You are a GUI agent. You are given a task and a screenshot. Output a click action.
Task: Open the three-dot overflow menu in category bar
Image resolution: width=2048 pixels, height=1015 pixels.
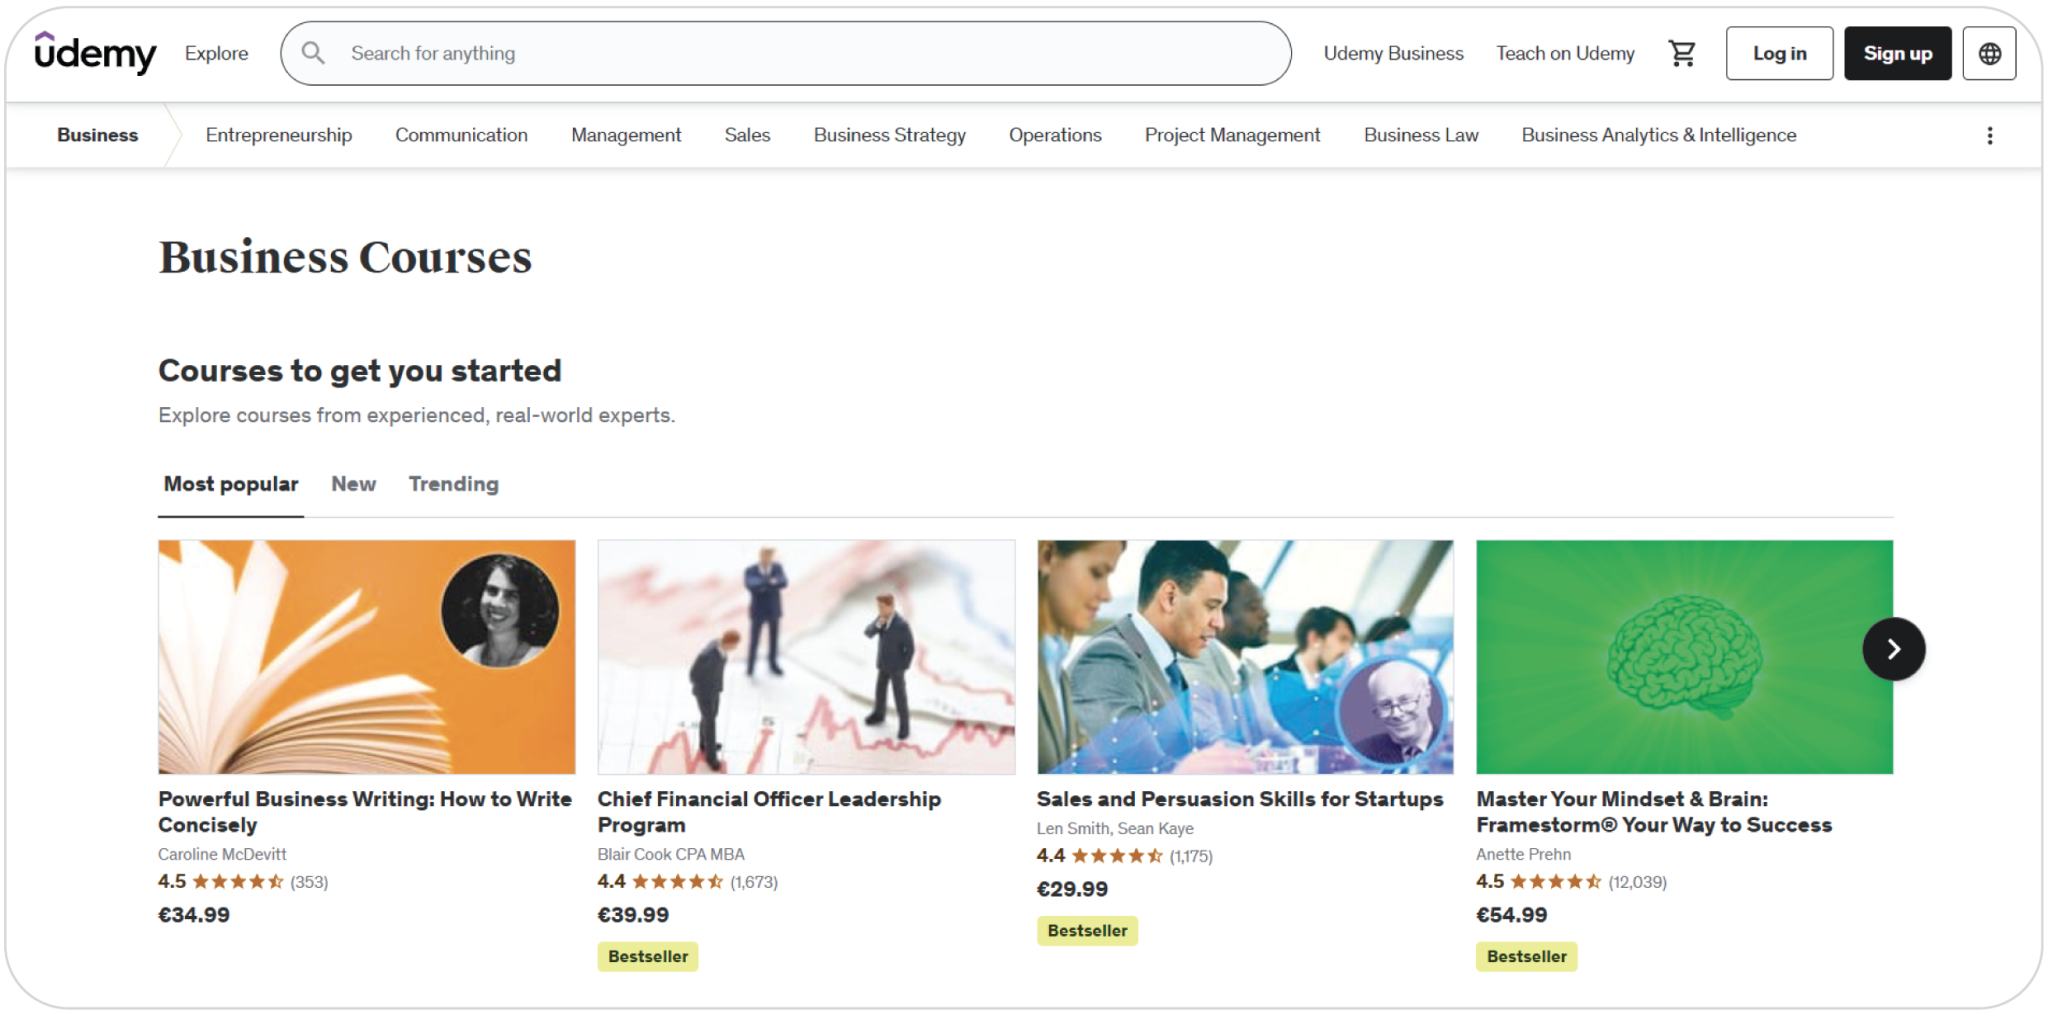(1990, 134)
